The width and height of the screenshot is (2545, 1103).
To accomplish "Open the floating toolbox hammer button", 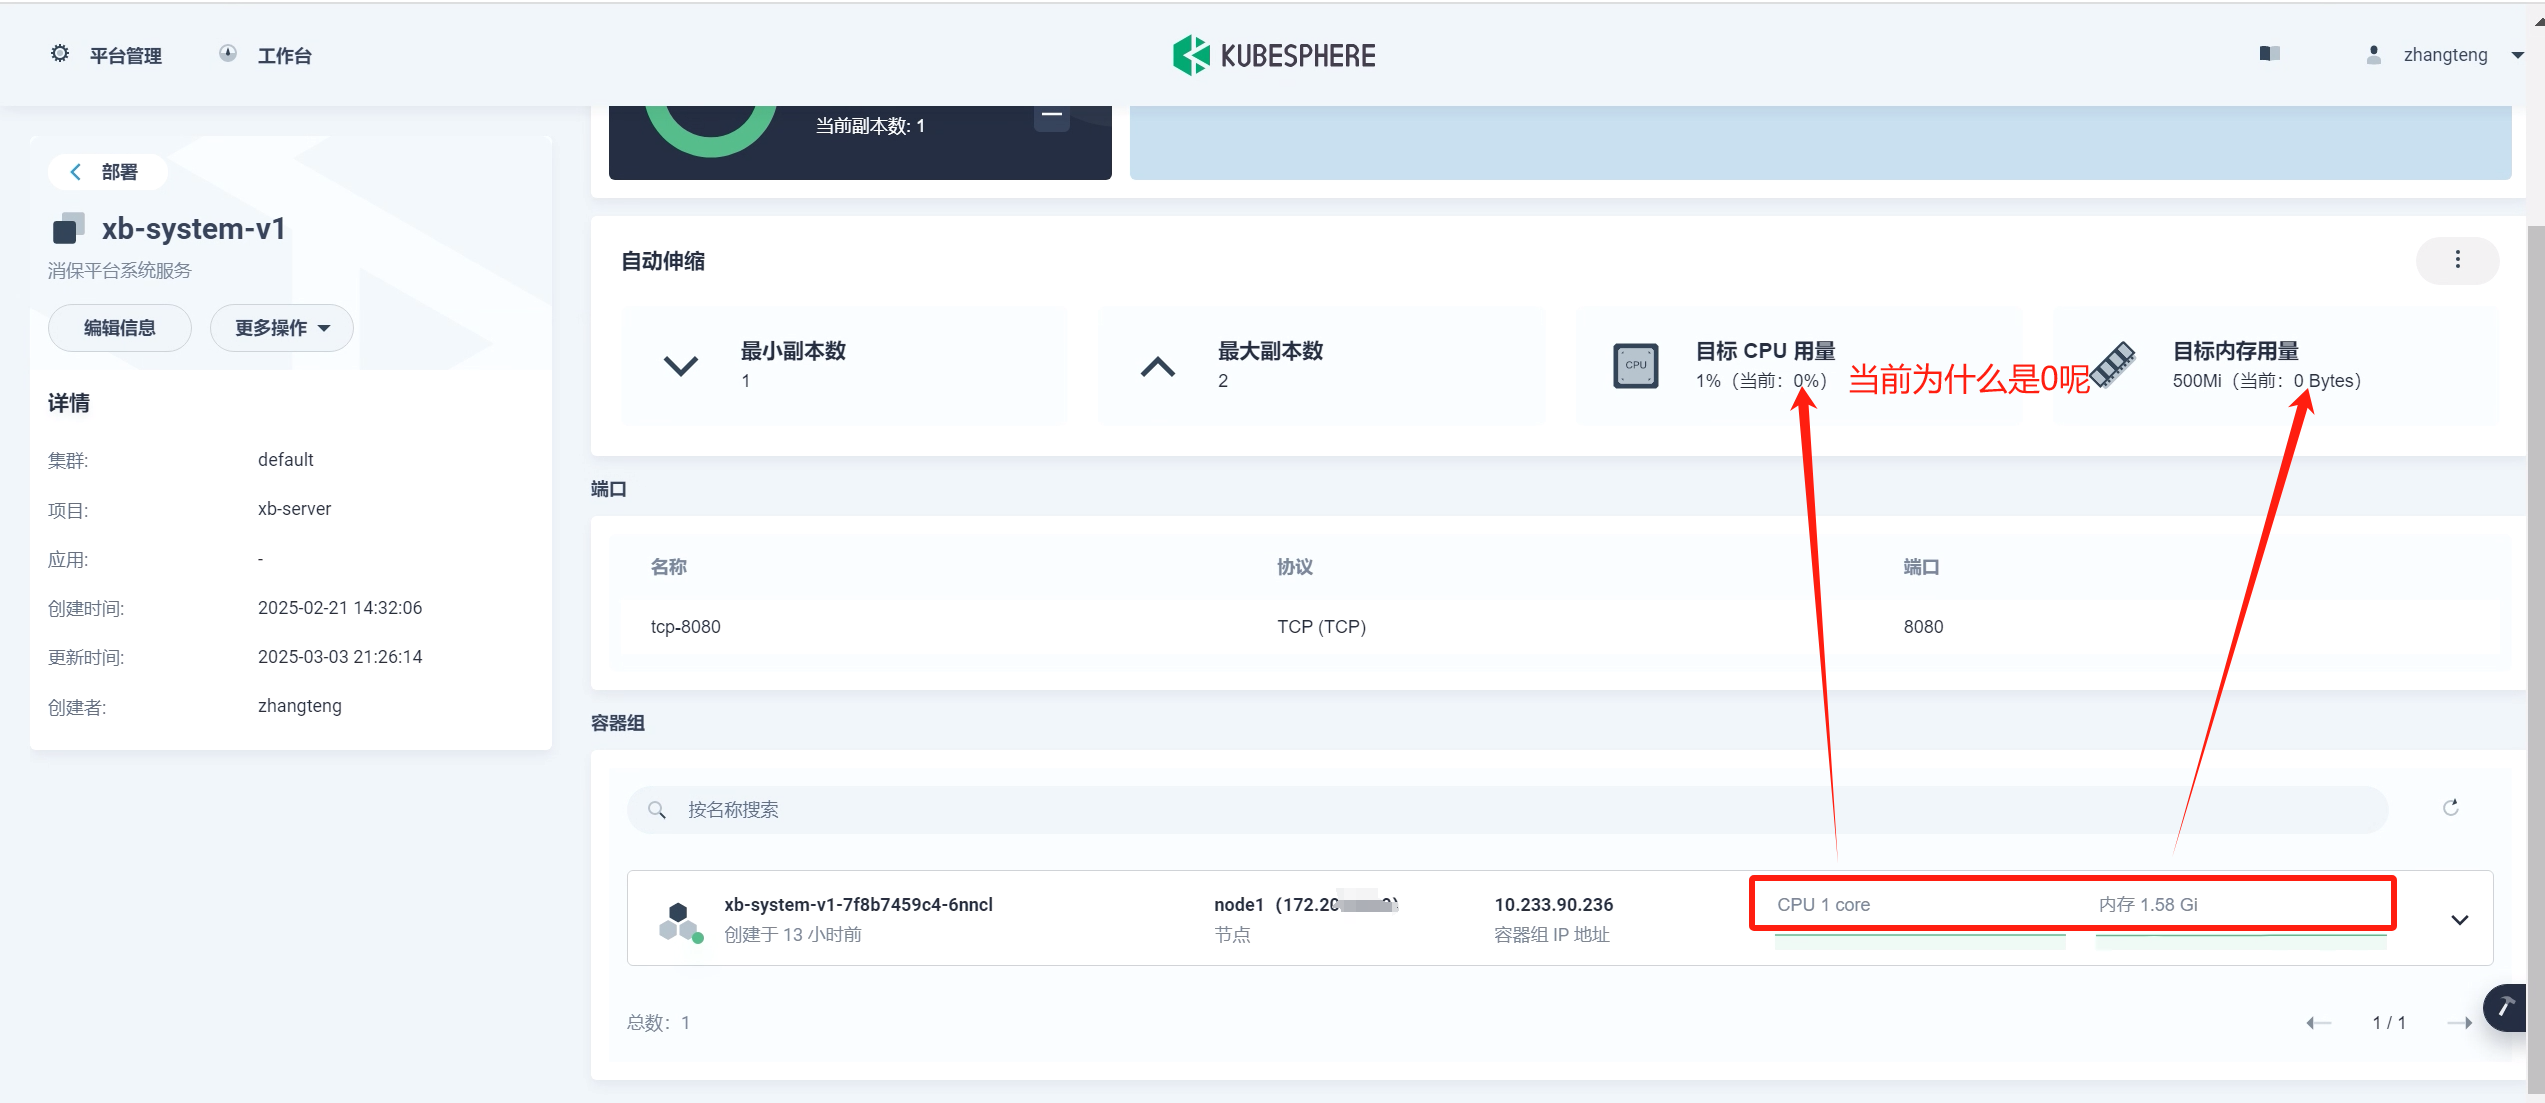I will click(2506, 1006).
